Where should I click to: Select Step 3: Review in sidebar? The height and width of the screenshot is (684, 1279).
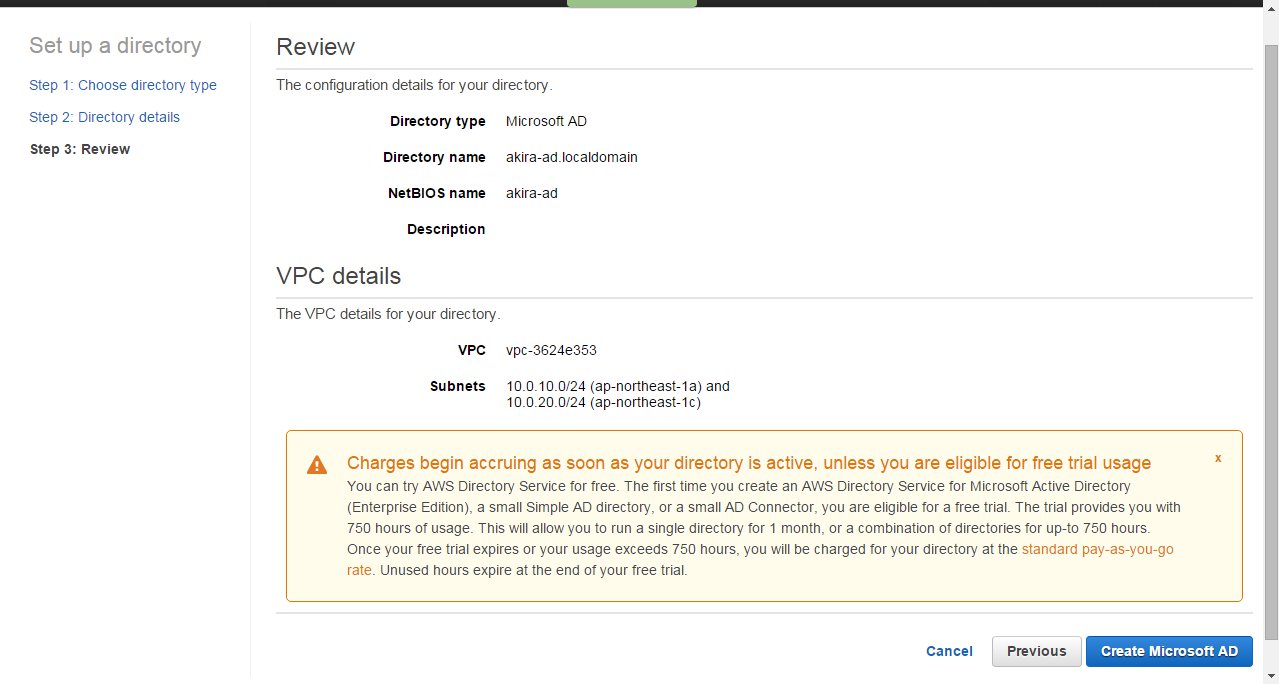coord(80,149)
